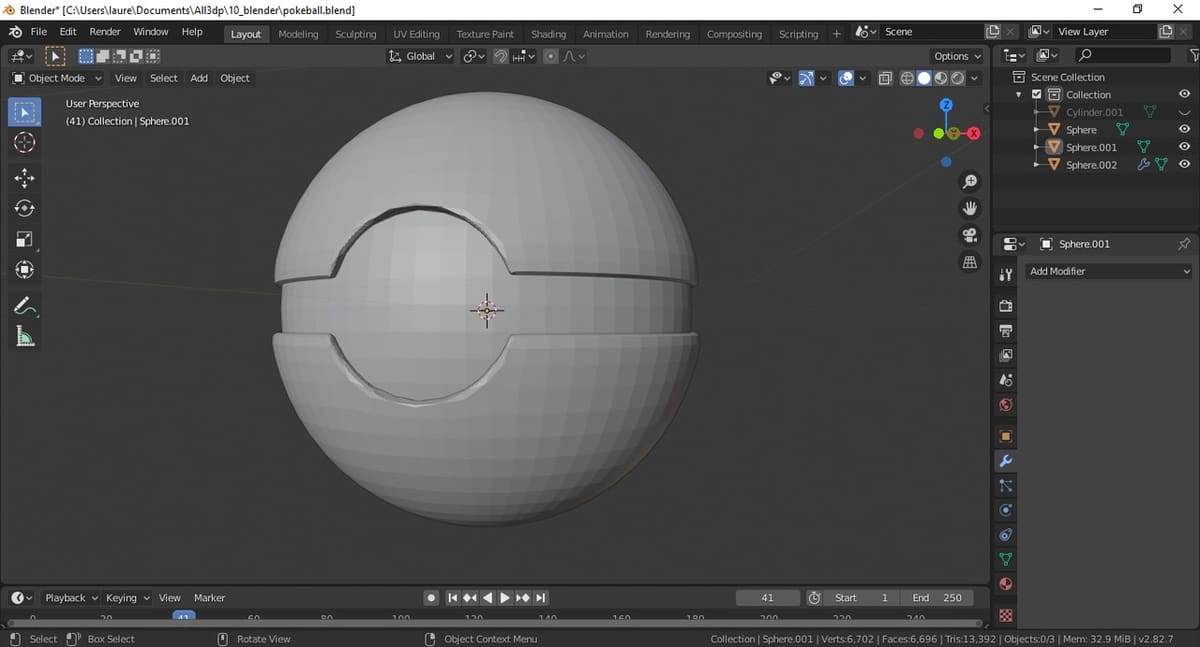Toggle proportional editing button

tap(550, 56)
